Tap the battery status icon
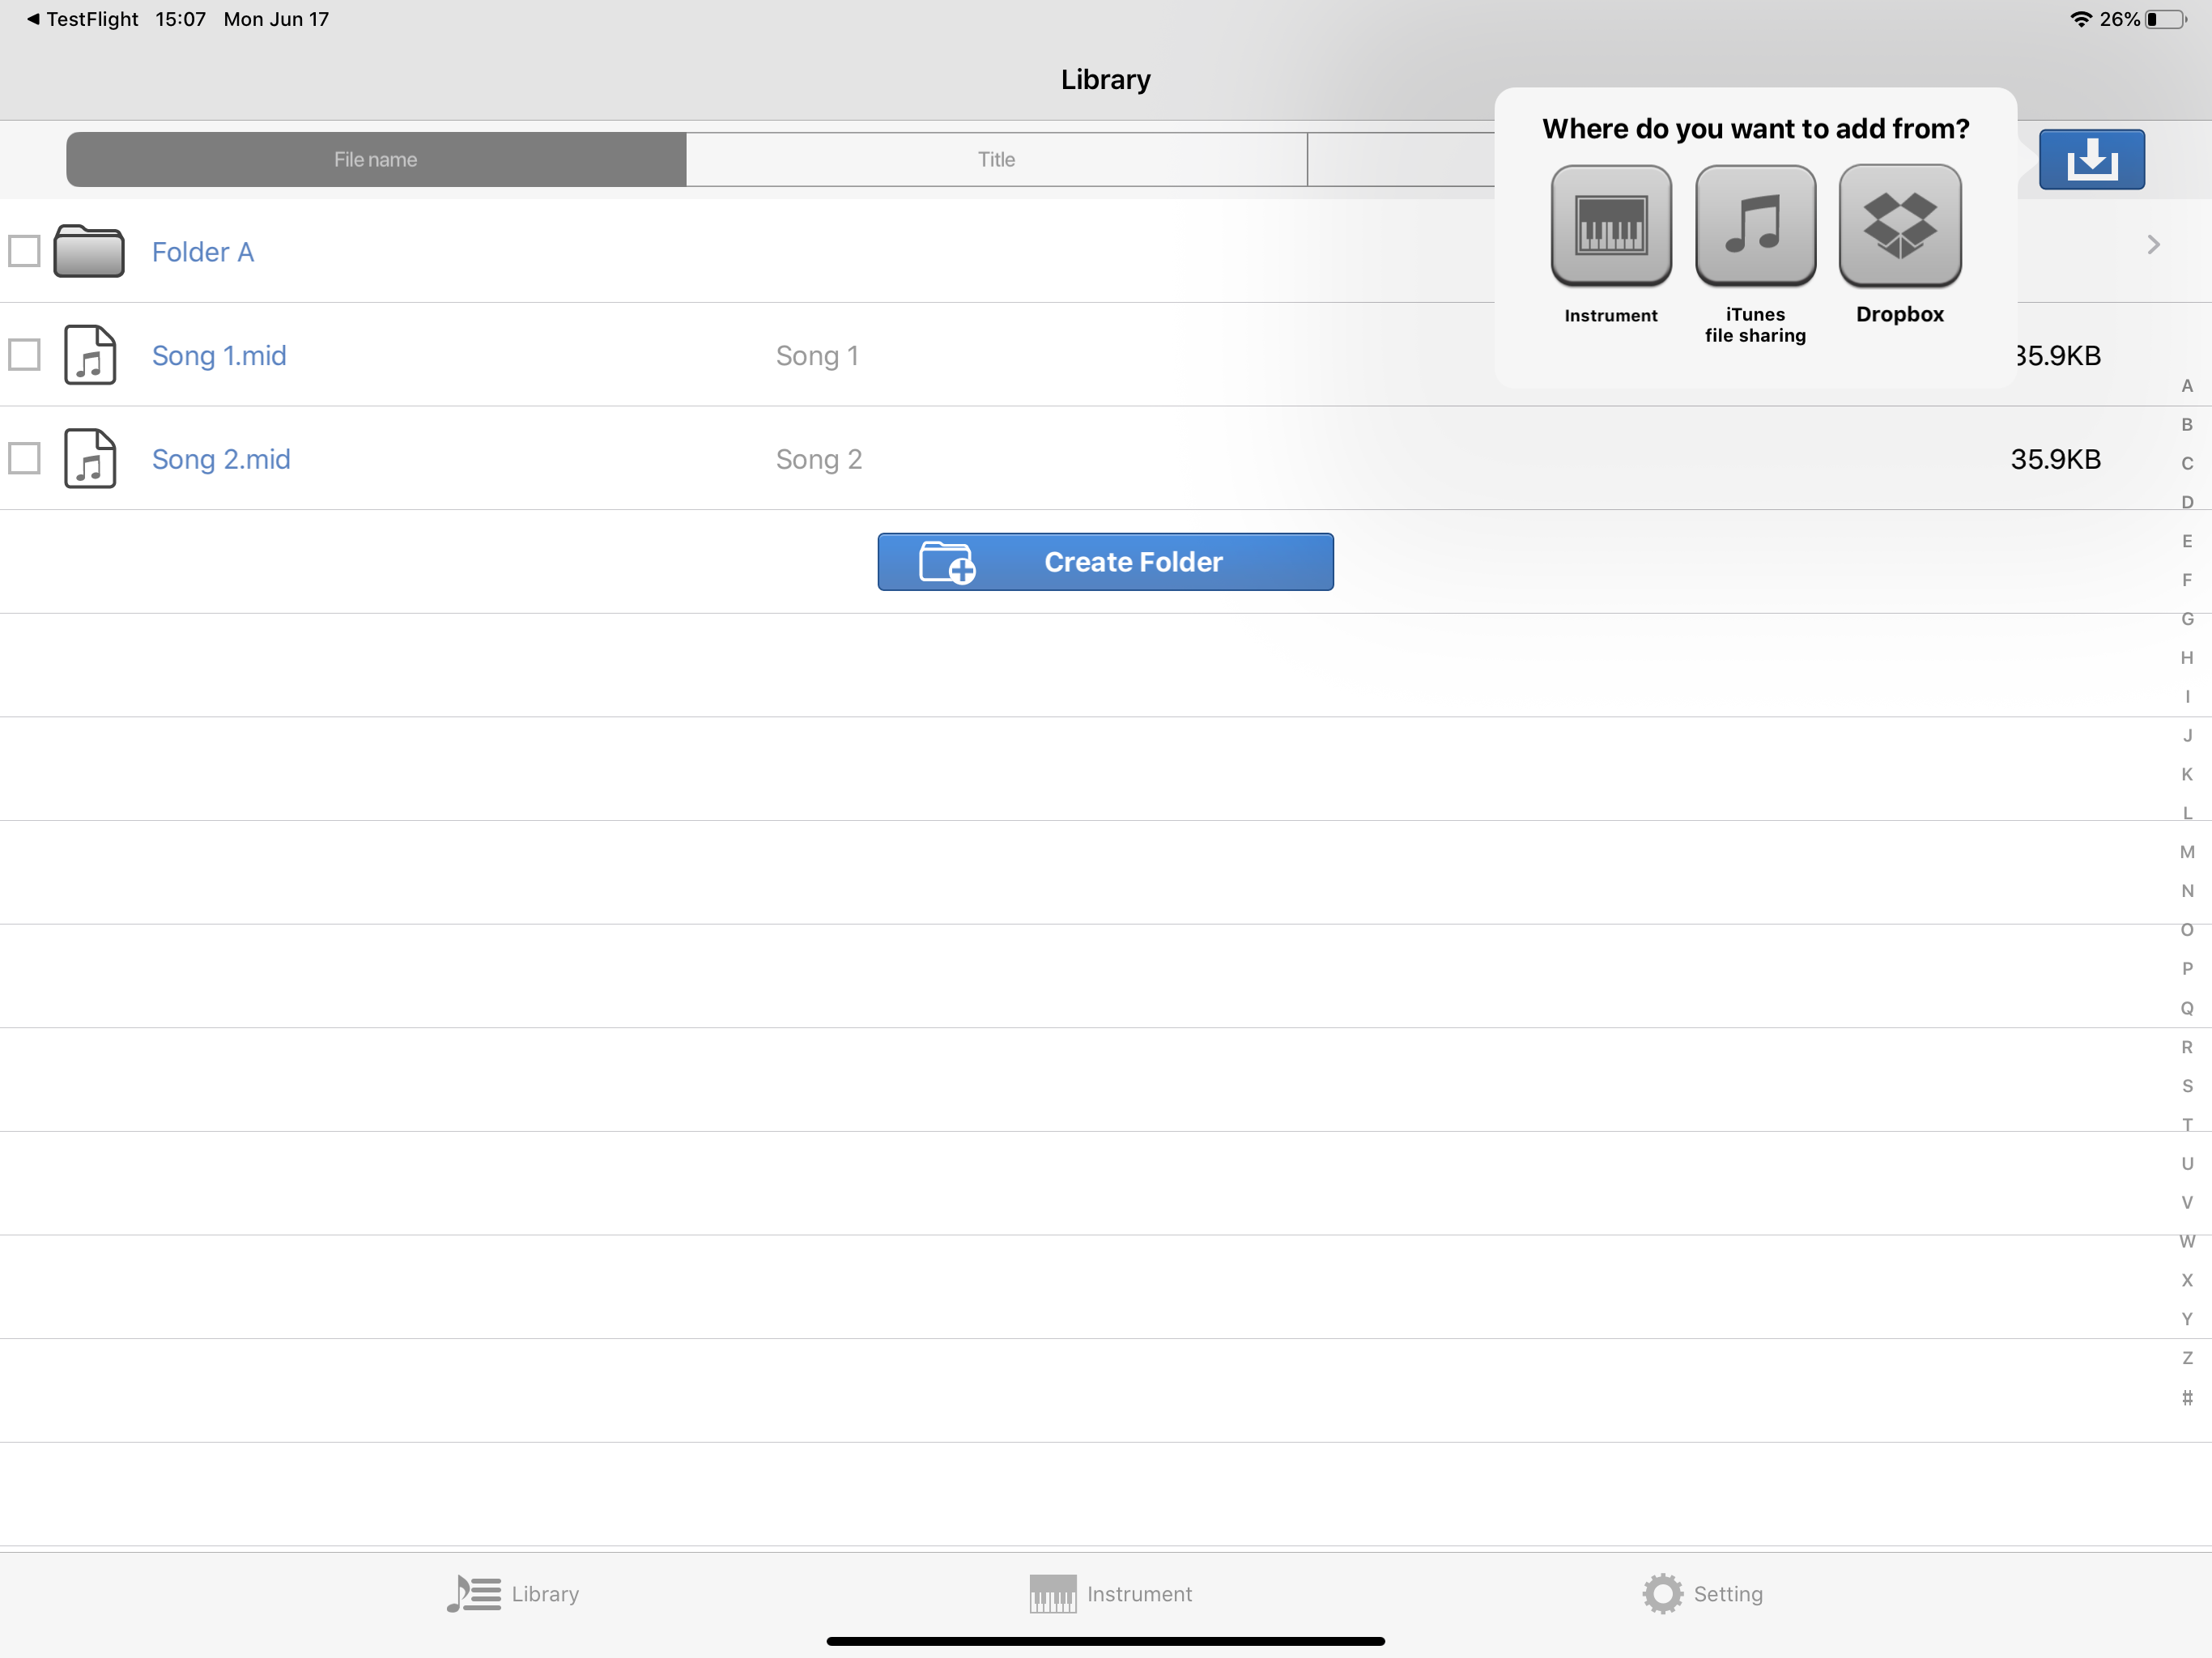This screenshot has height=1658, width=2212. (2166, 19)
